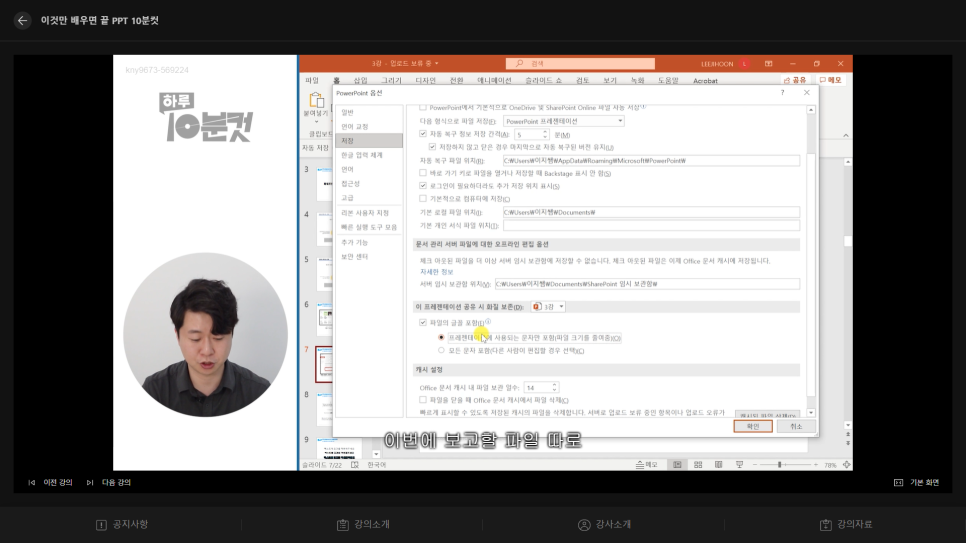Toggle 파일의 글꼴 포함 checkbox
This screenshot has width=966, height=543.
pyautogui.click(x=423, y=322)
